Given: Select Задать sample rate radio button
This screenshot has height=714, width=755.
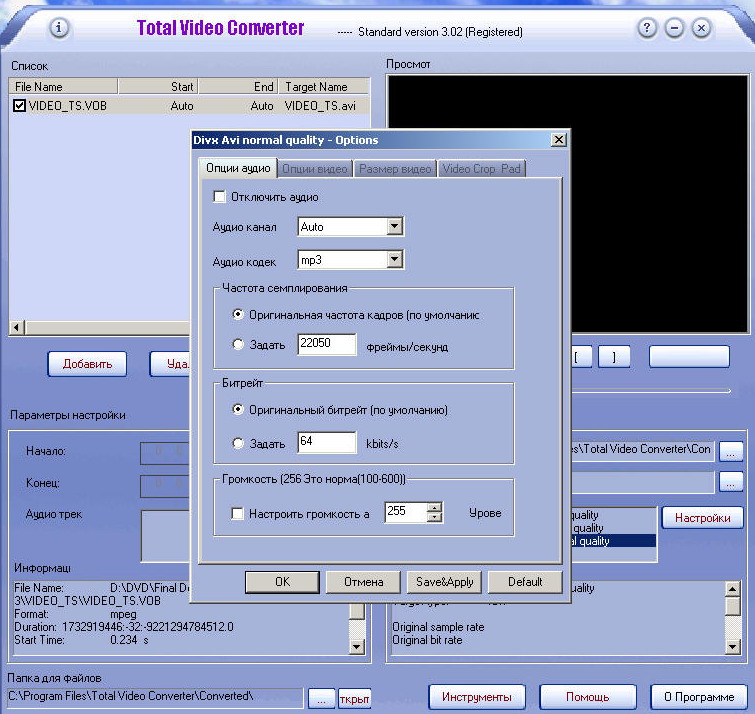Looking at the screenshot, I should (238, 344).
